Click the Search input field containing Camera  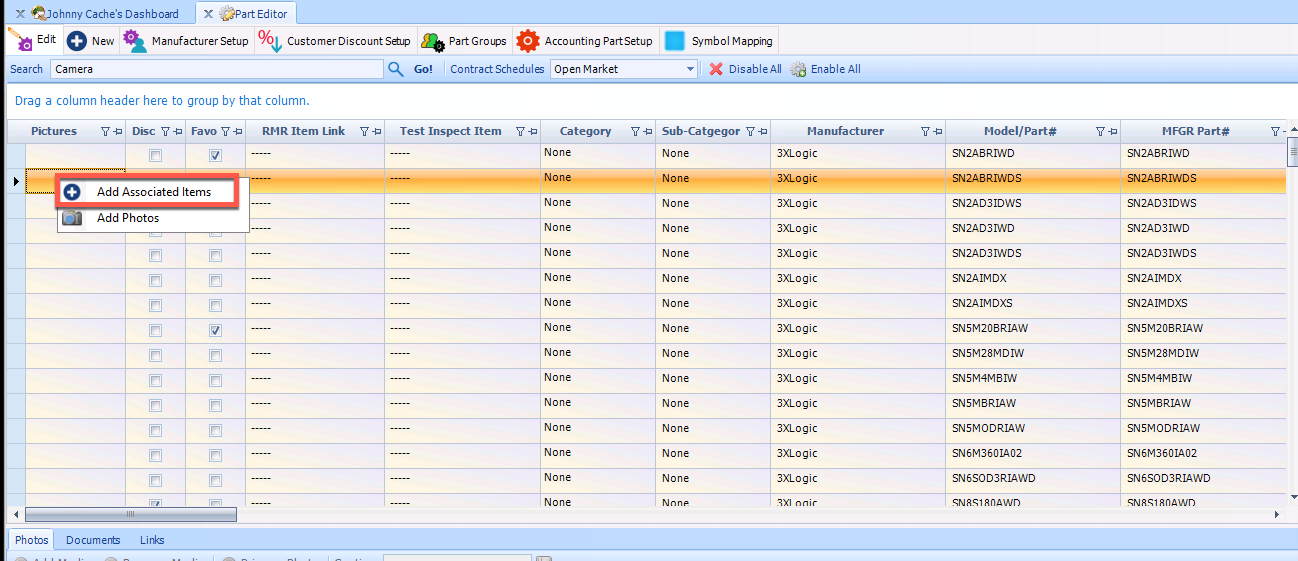point(217,69)
